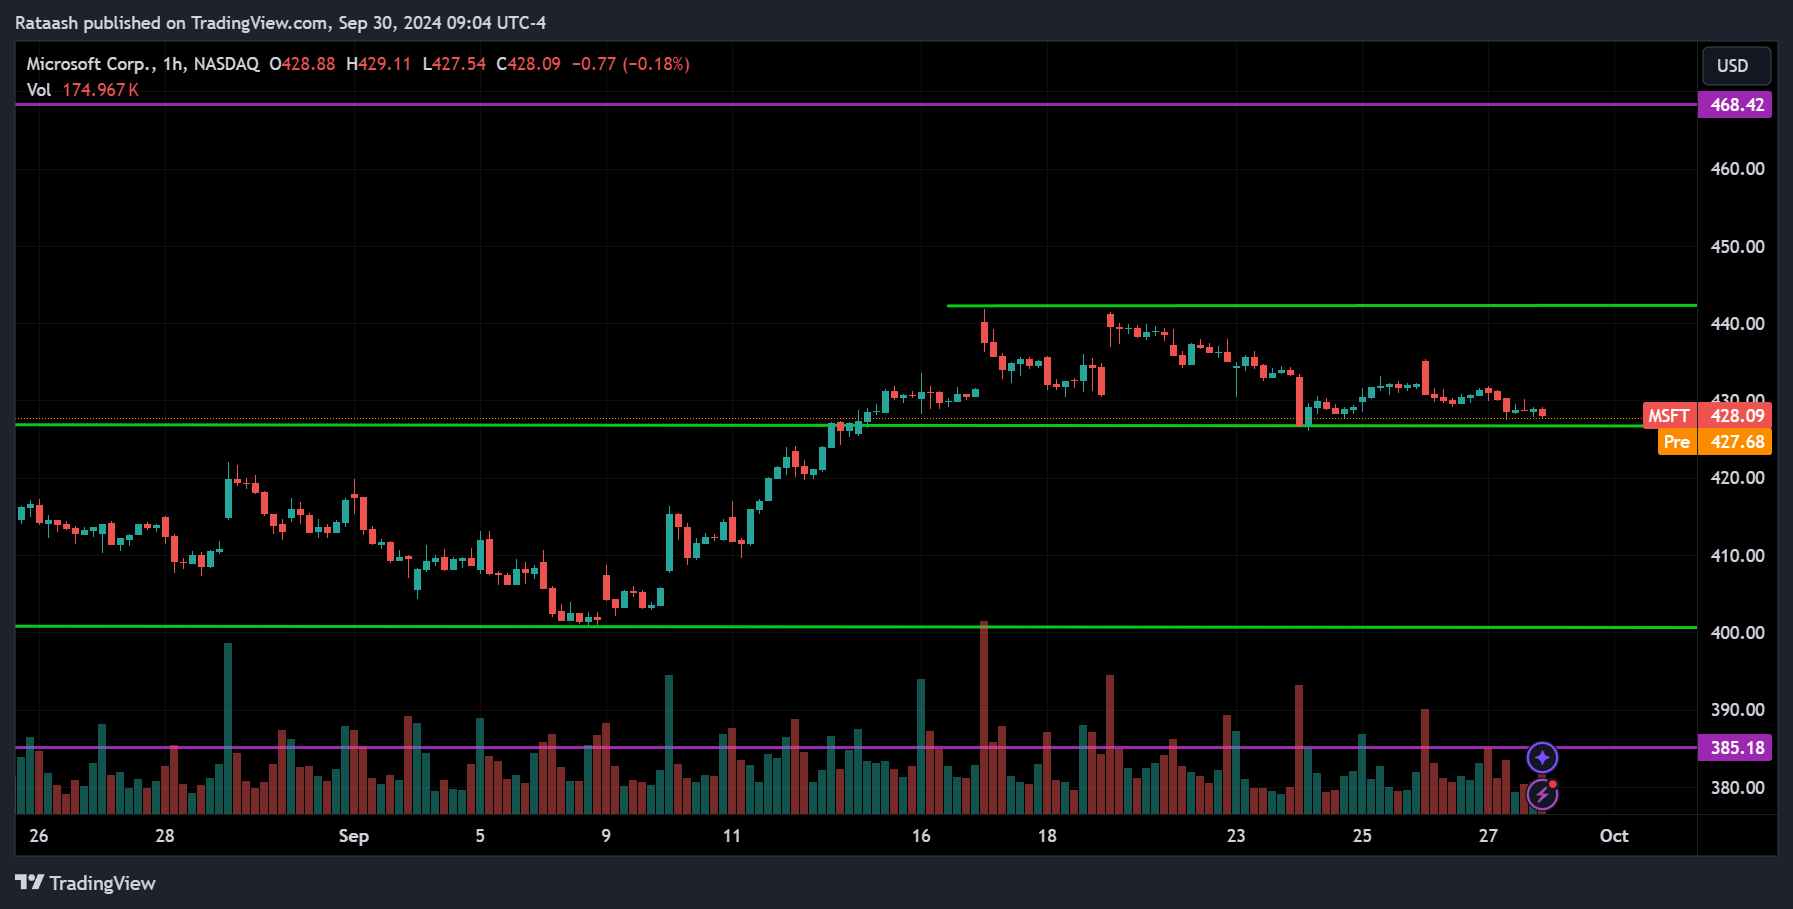Click the 390.00 price axis label

pos(1737,710)
